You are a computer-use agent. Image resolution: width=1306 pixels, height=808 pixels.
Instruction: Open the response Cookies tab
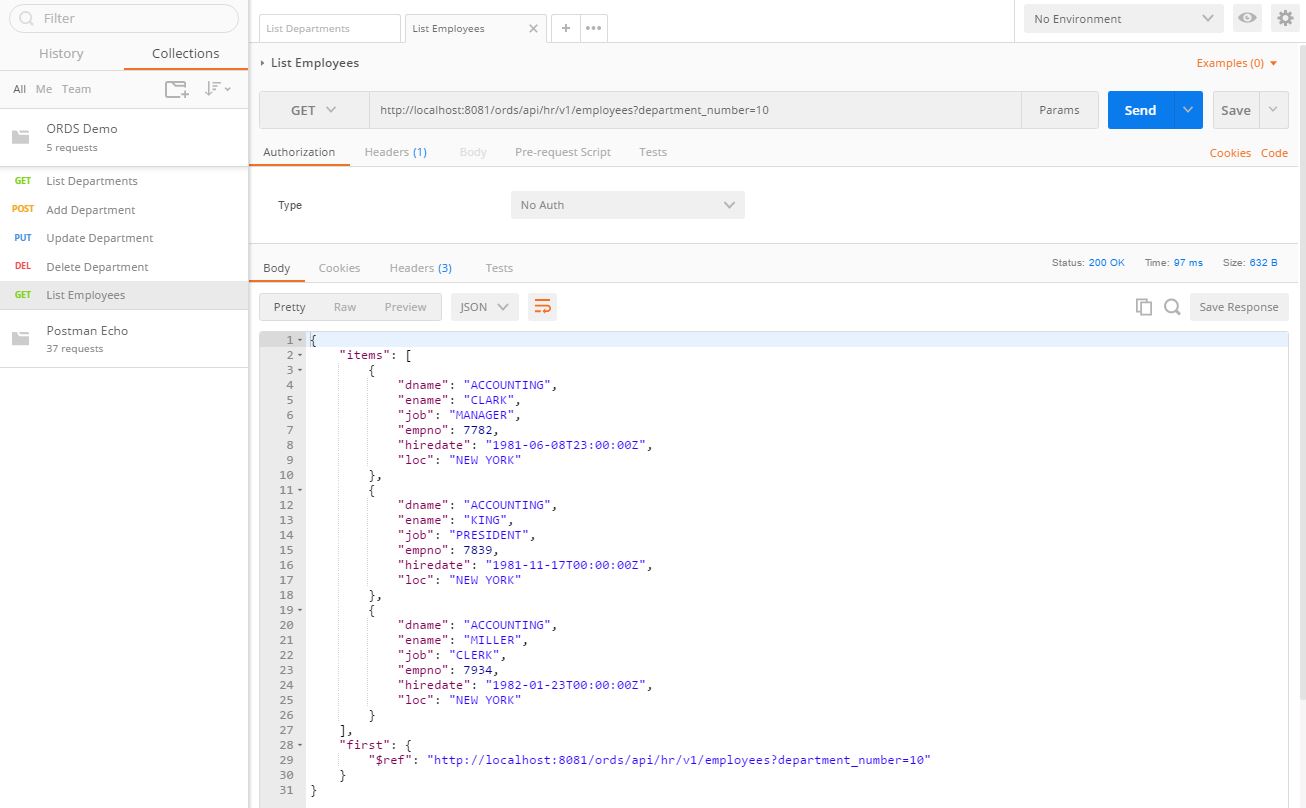point(339,268)
